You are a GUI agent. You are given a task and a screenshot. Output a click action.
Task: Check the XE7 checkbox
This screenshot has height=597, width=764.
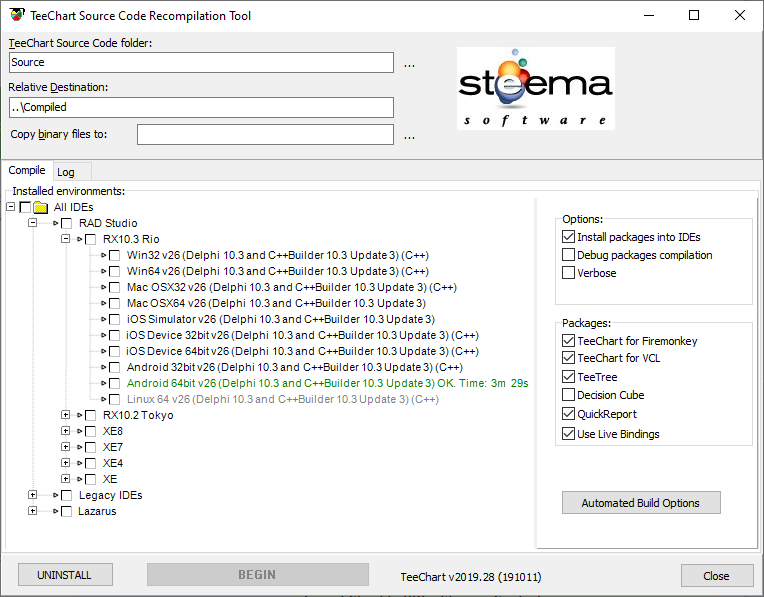(x=91, y=447)
